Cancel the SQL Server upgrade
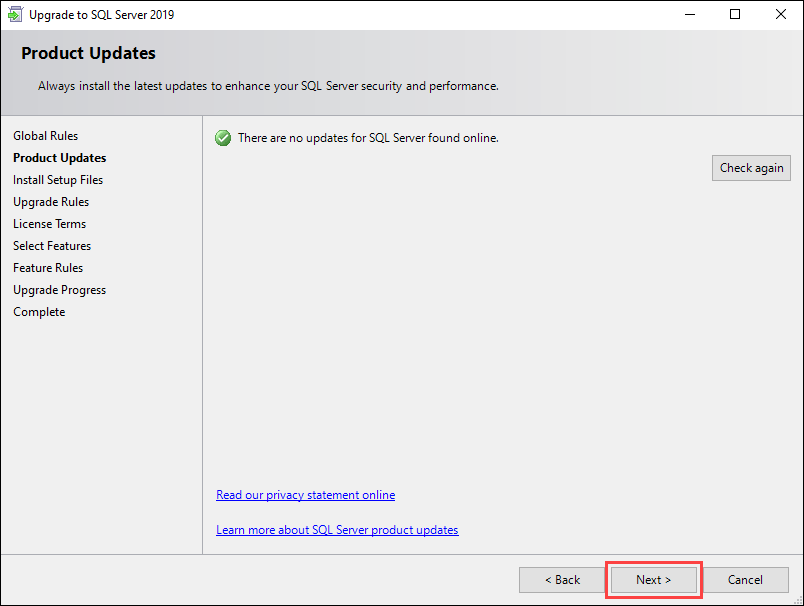Viewport: 804px width, 606px height. coord(745,580)
